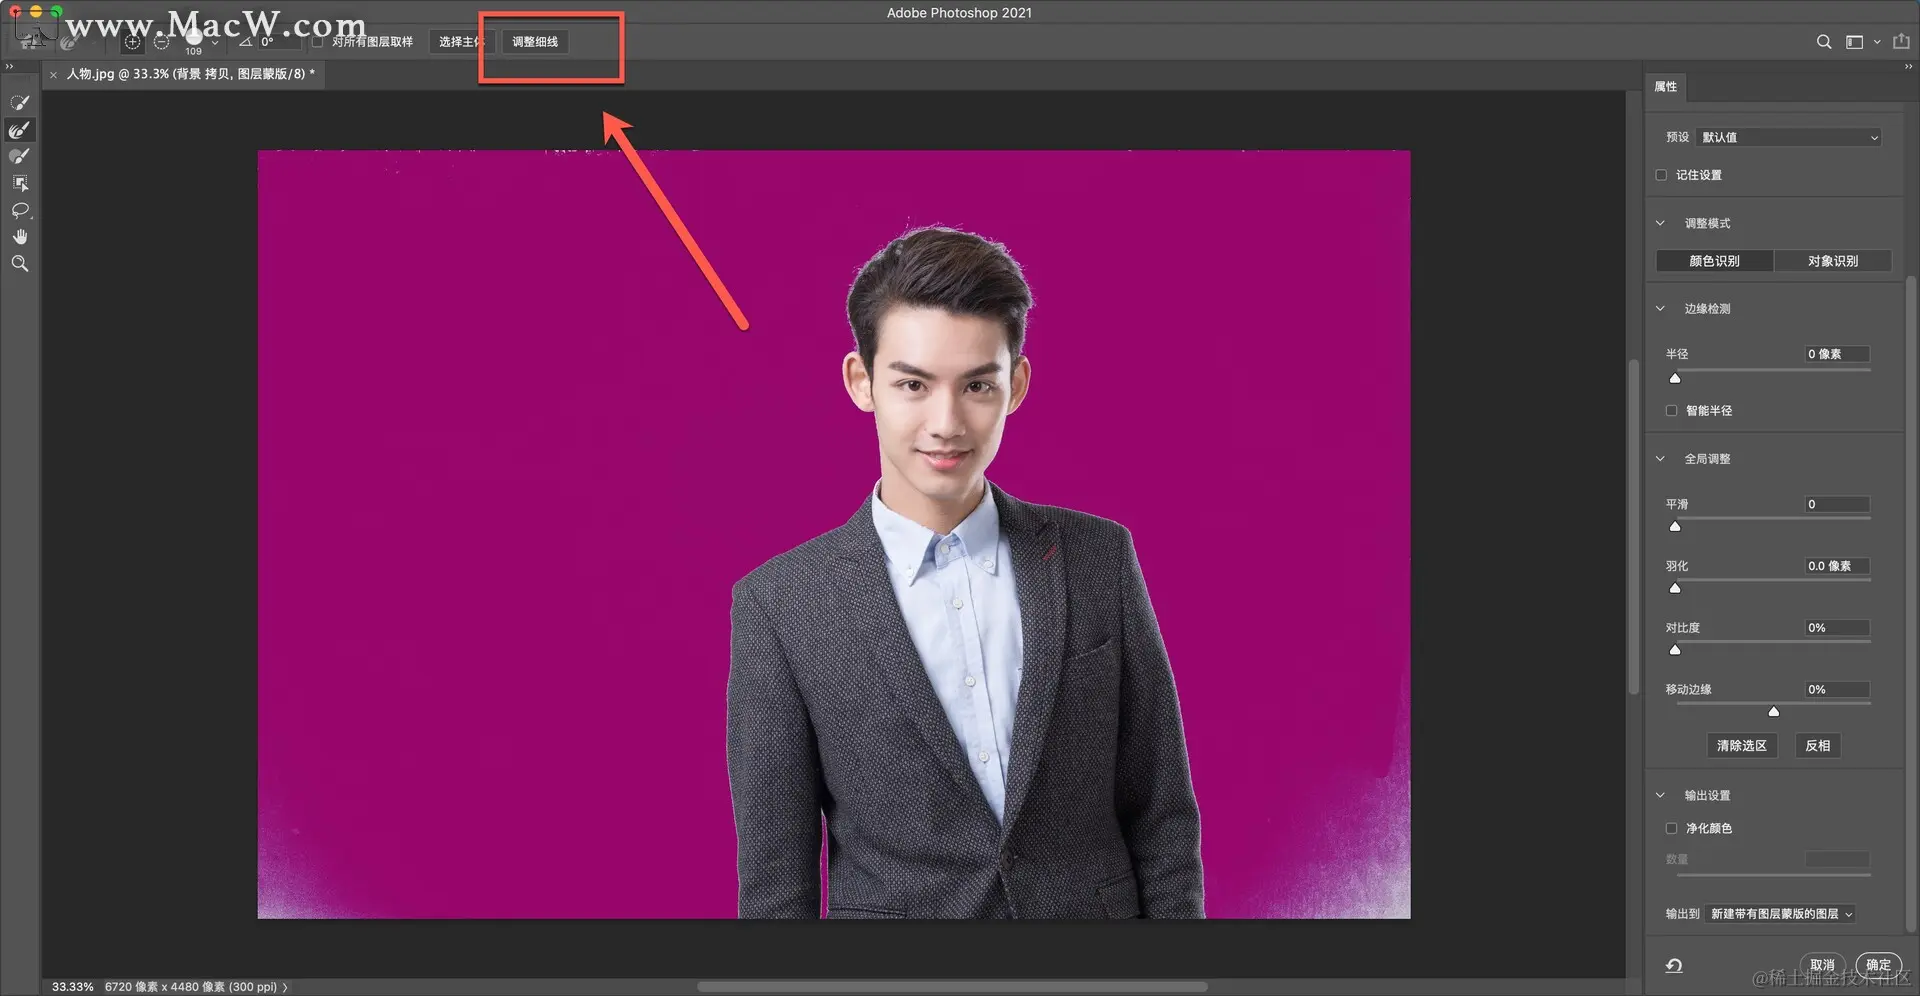Select the Brush tool in the left toolbar
The image size is (1920, 996).
(x=20, y=156)
